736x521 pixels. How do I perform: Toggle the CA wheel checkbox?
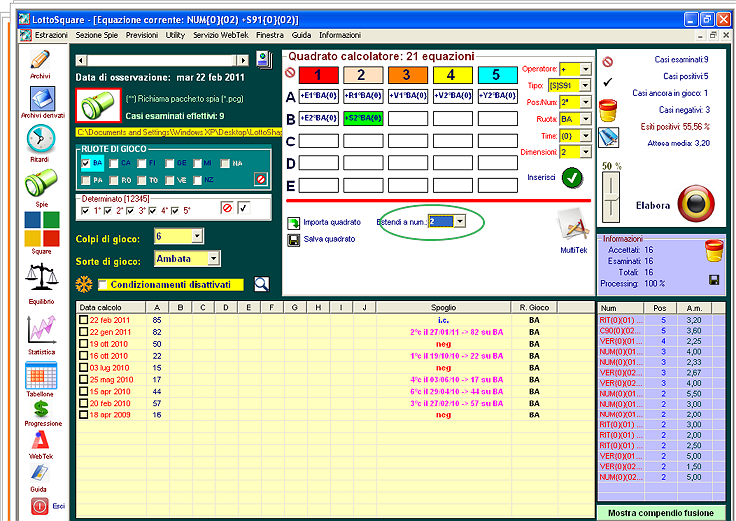pos(114,163)
